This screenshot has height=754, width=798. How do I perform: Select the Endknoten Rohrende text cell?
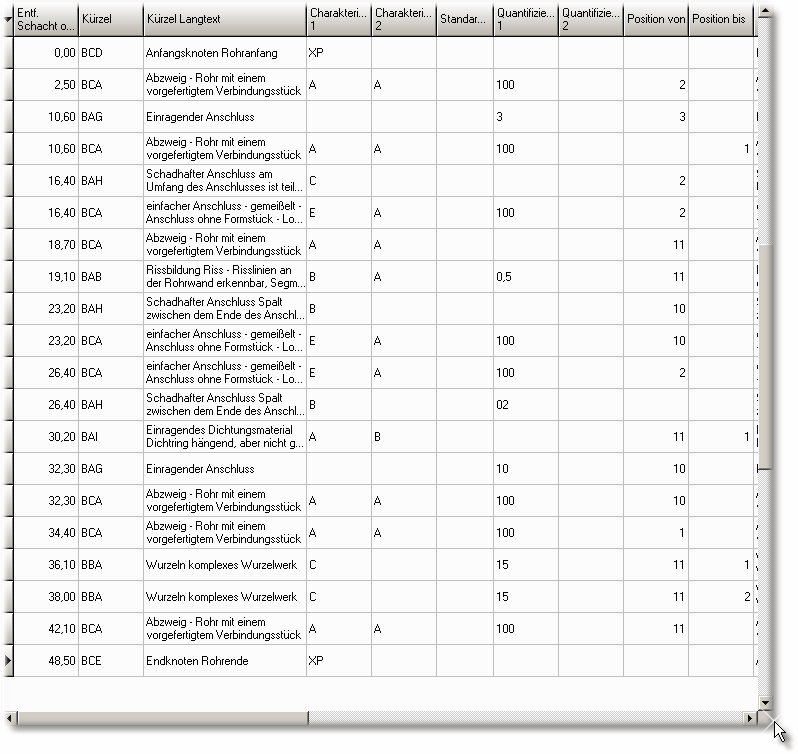224,661
